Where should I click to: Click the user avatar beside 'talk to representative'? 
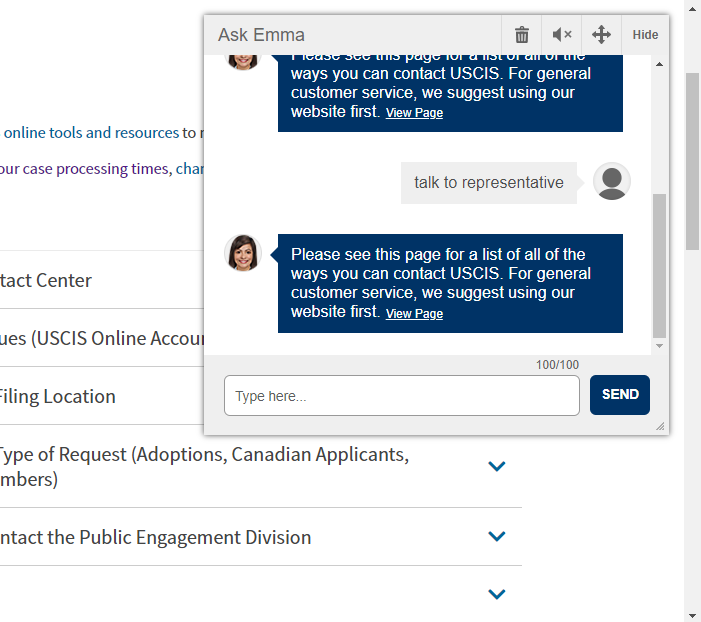(611, 182)
